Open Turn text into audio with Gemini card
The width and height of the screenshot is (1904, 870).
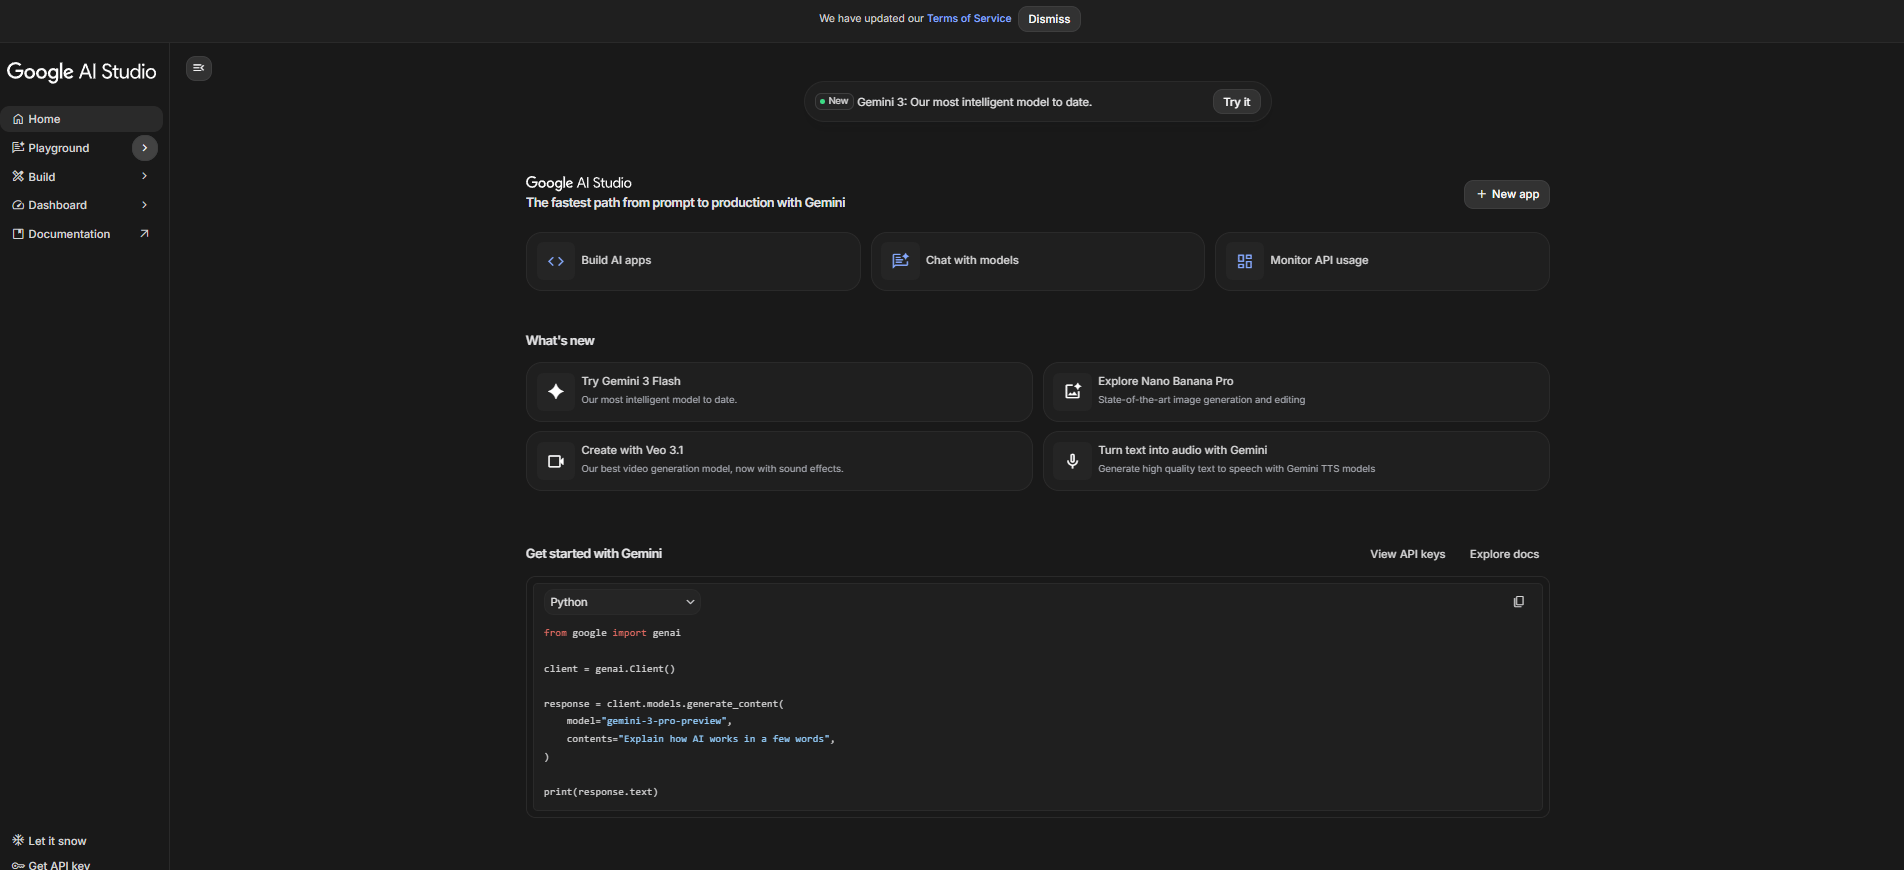1296,461
